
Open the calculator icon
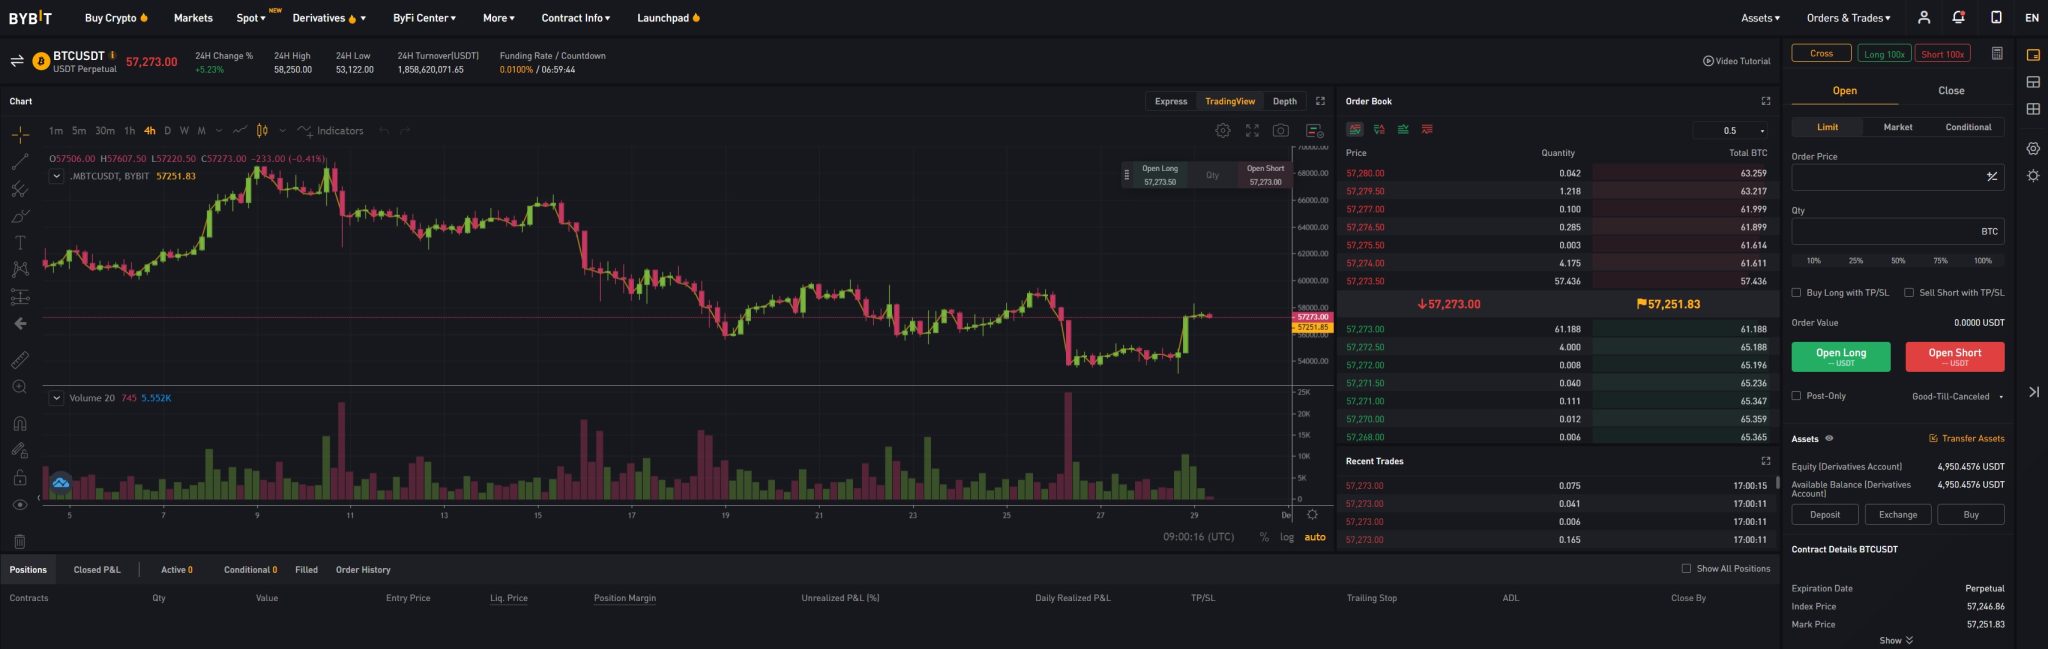click(1997, 54)
